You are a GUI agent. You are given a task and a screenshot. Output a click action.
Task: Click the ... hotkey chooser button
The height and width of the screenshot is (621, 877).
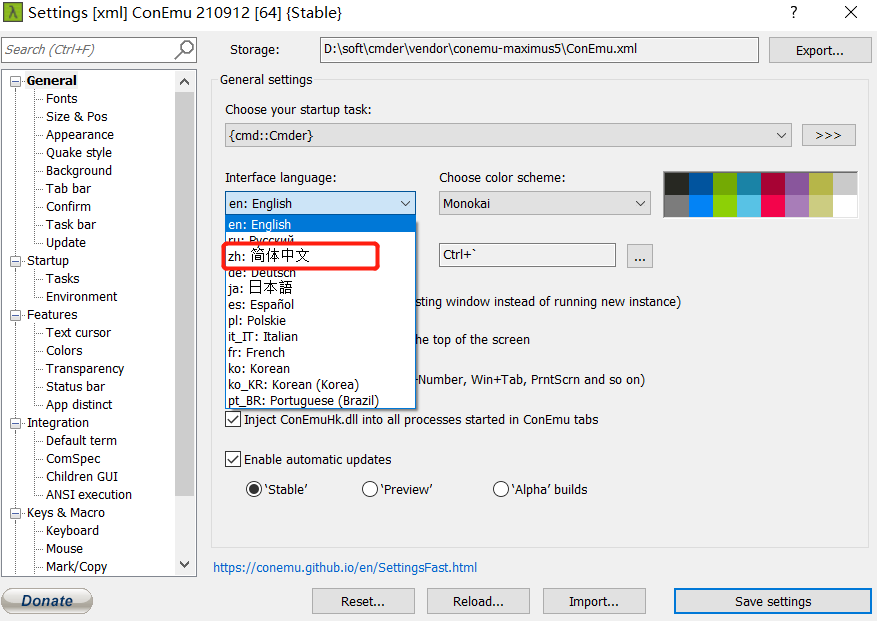640,256
